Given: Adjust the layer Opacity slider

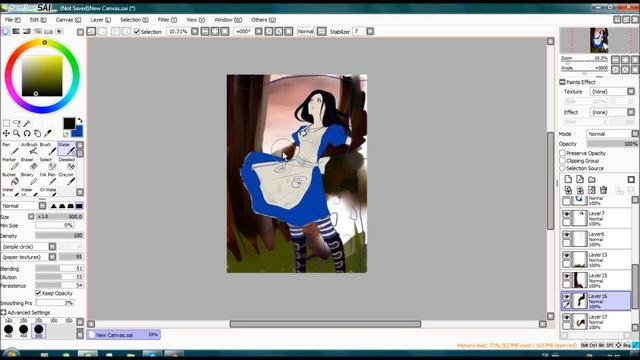Looking at the screenshot, I should coord(612,144).
